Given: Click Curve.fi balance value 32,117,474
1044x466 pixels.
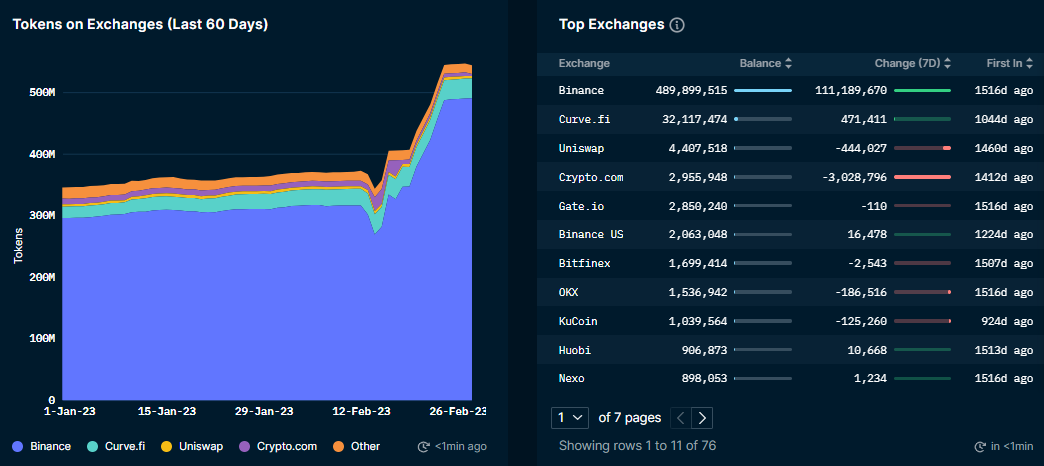Looking at the screenshot, I should coord(694,120).
